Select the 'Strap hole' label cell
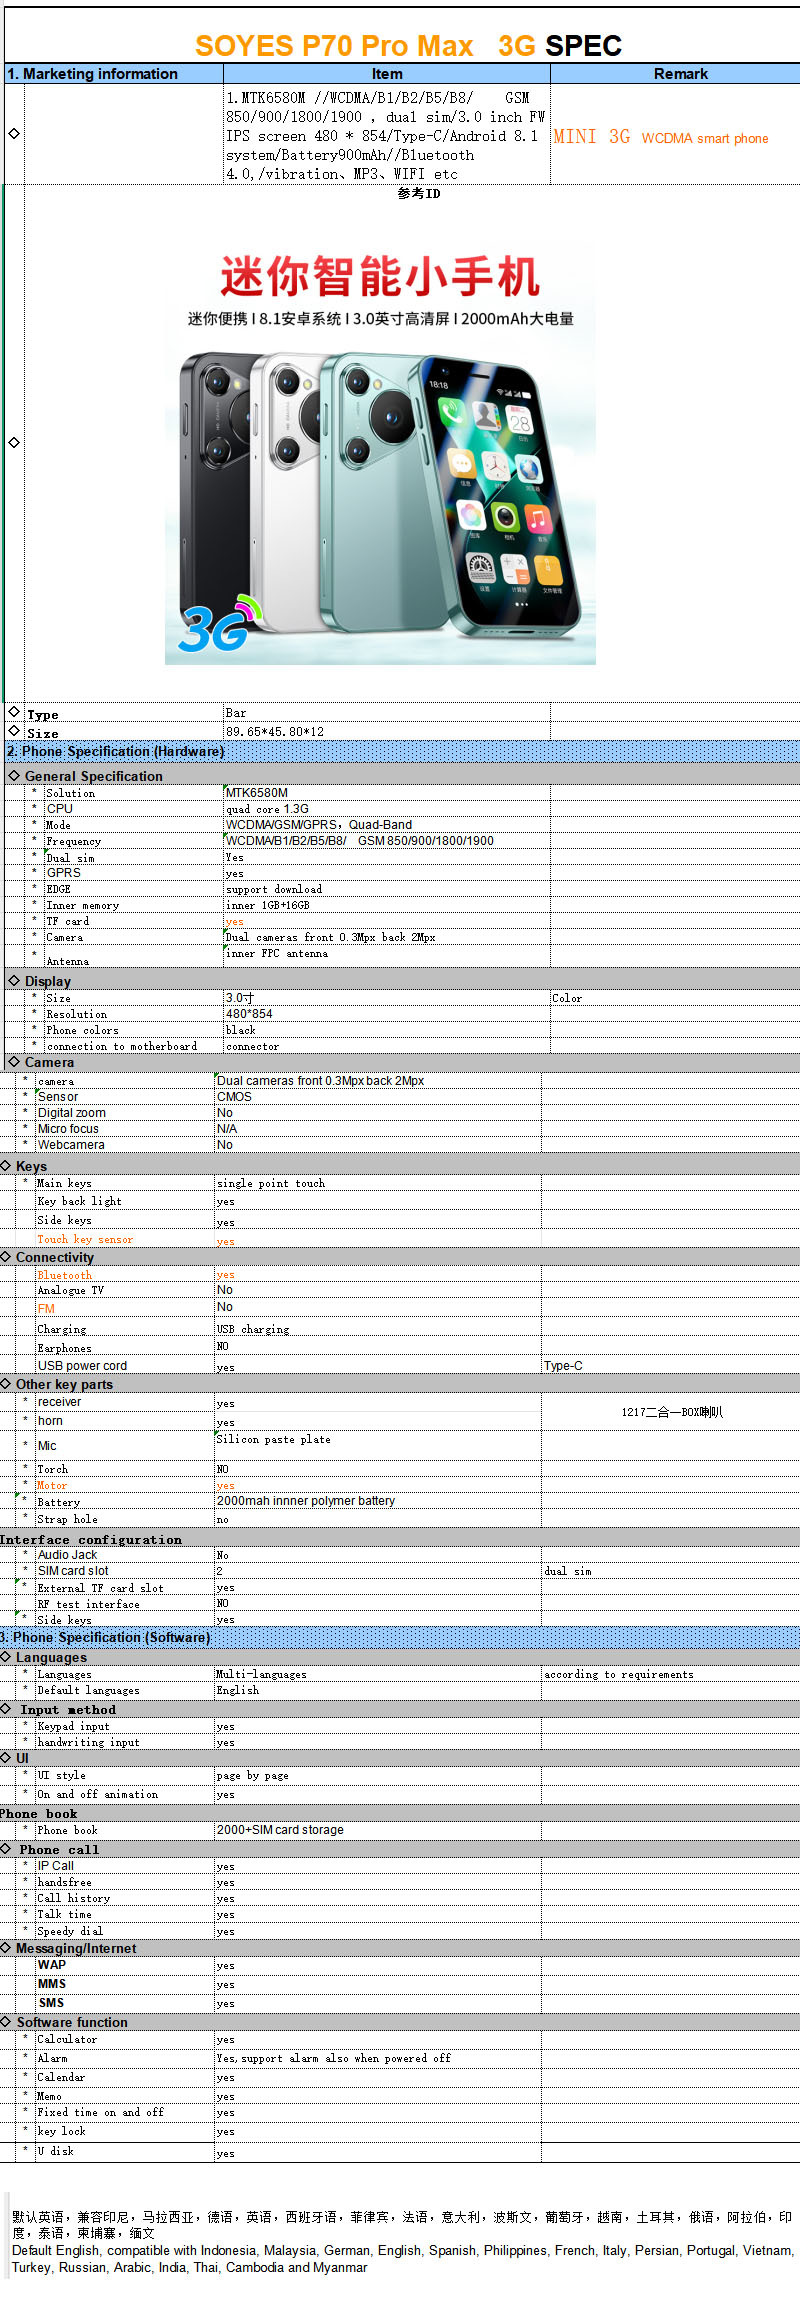This screenshot has height=2315, width=800. coord(125,1519)
